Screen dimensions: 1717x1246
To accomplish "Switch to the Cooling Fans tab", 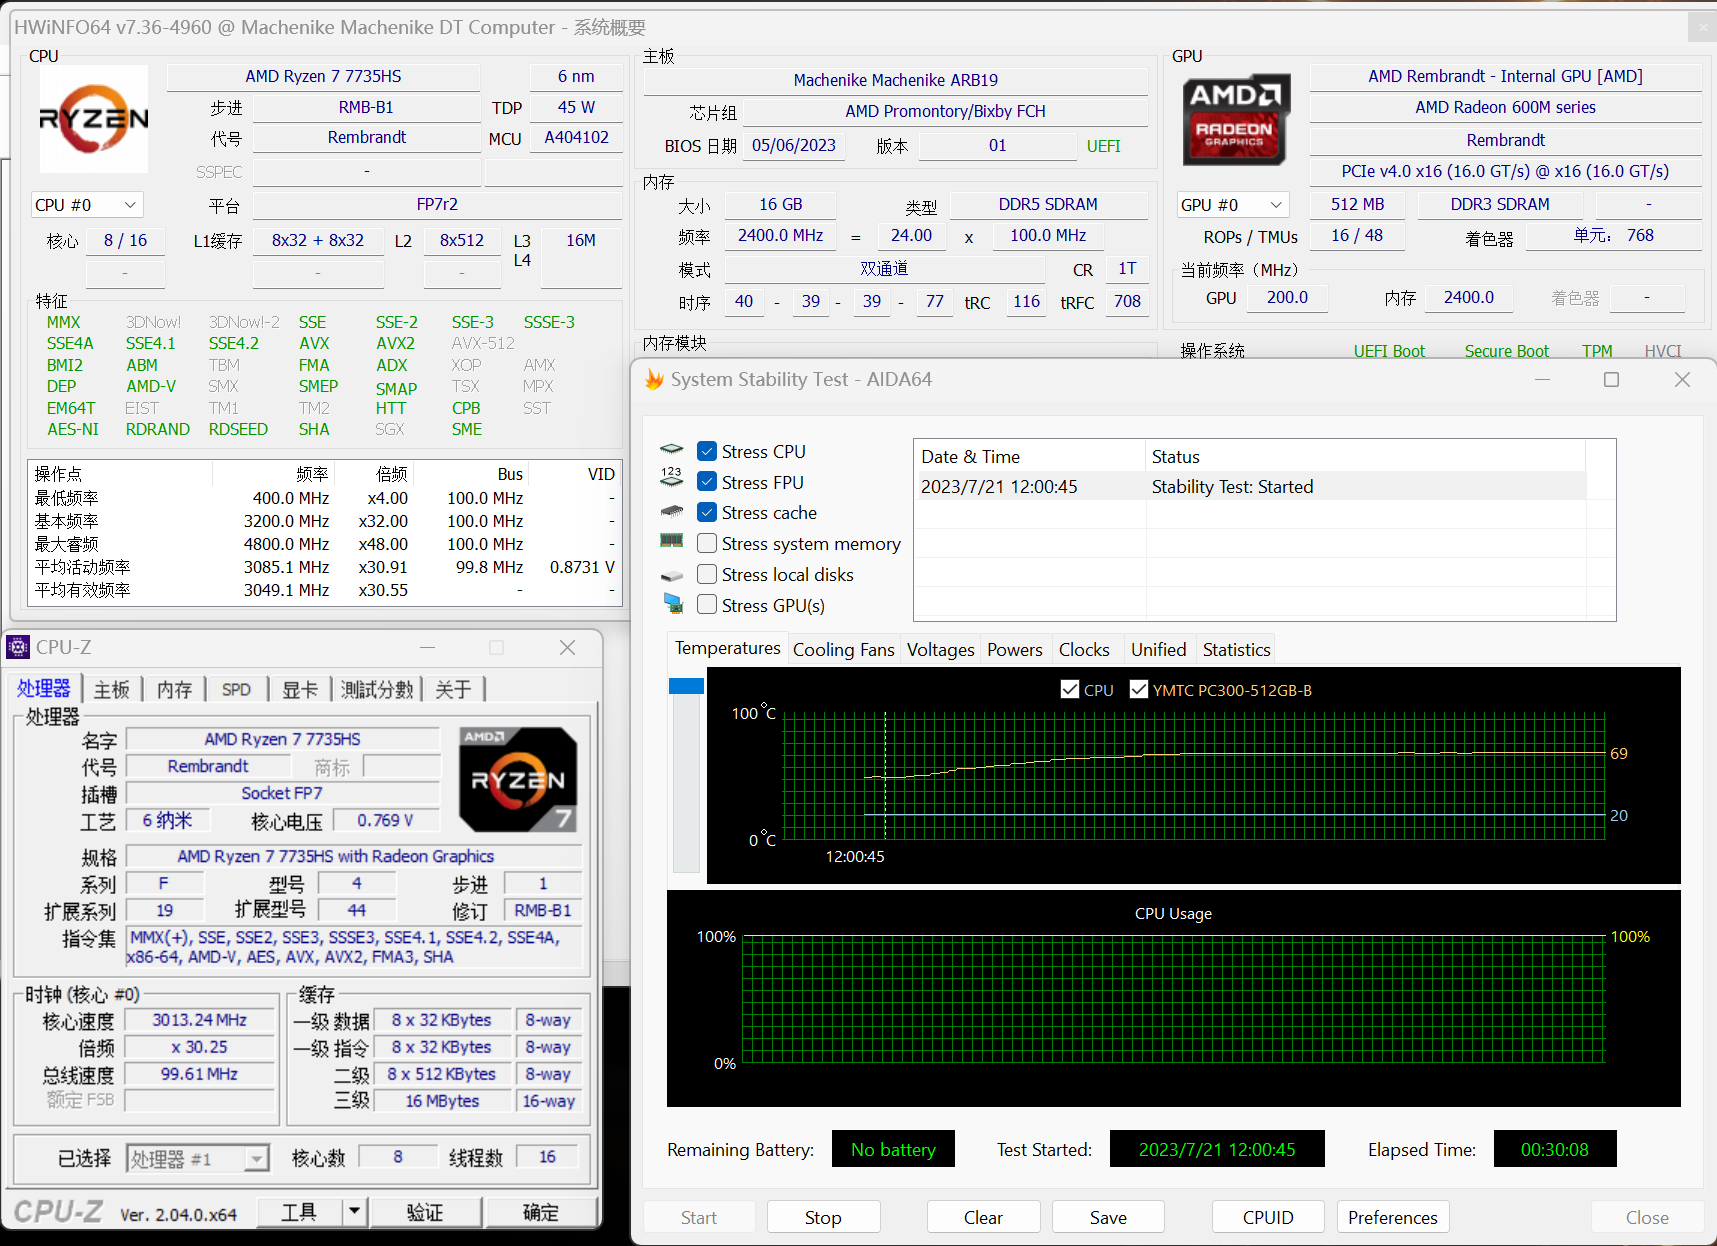I will click(x=843, y=650).
